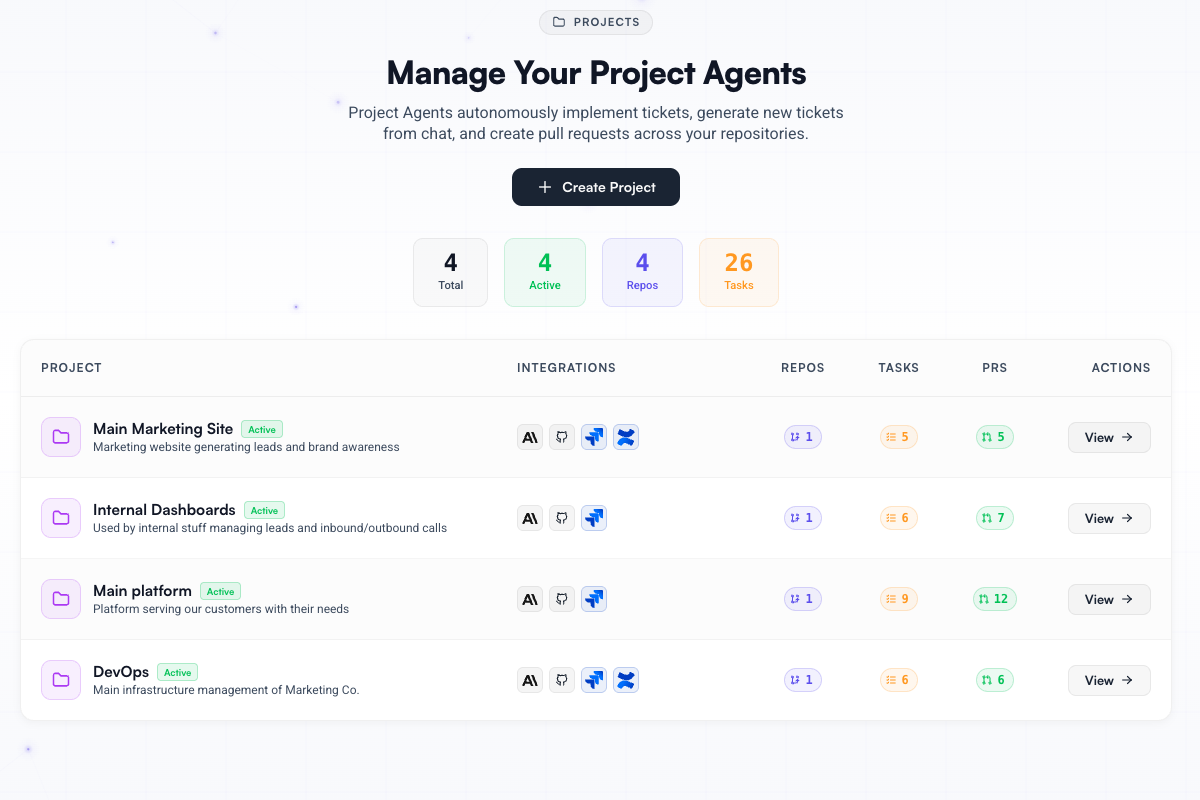Click the GitHub icon for Main platform
The height and width of the screenshot is (800, 1200).
pyautogui.click(x=562, y=599)
